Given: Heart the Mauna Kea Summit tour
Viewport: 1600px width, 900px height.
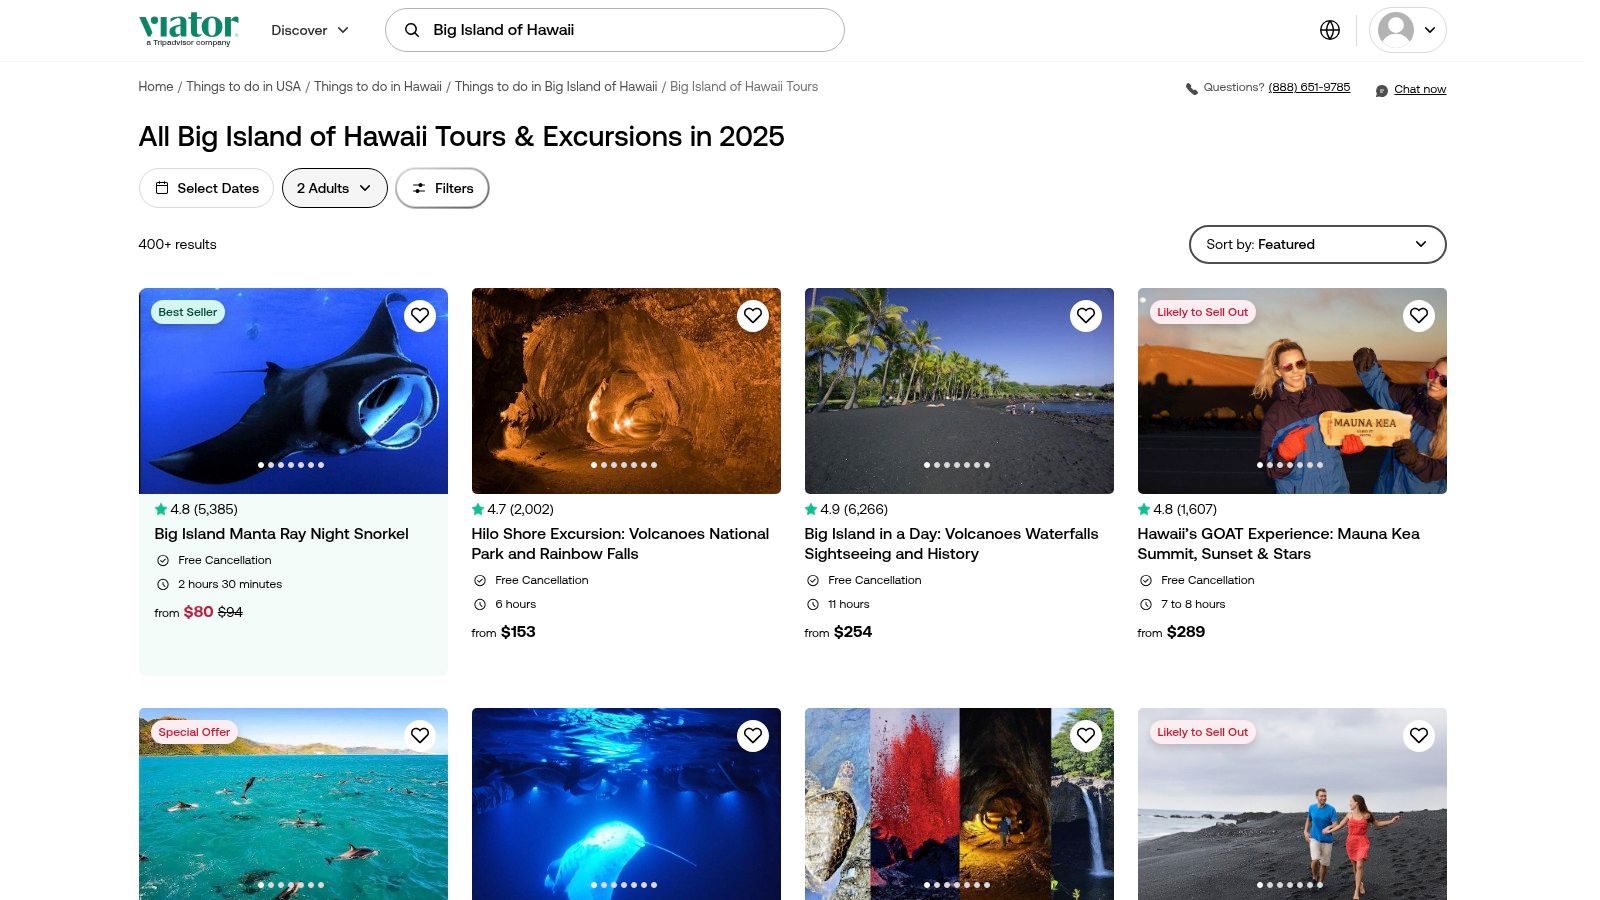Looking at the screenshot, I should pos(1418,316).
